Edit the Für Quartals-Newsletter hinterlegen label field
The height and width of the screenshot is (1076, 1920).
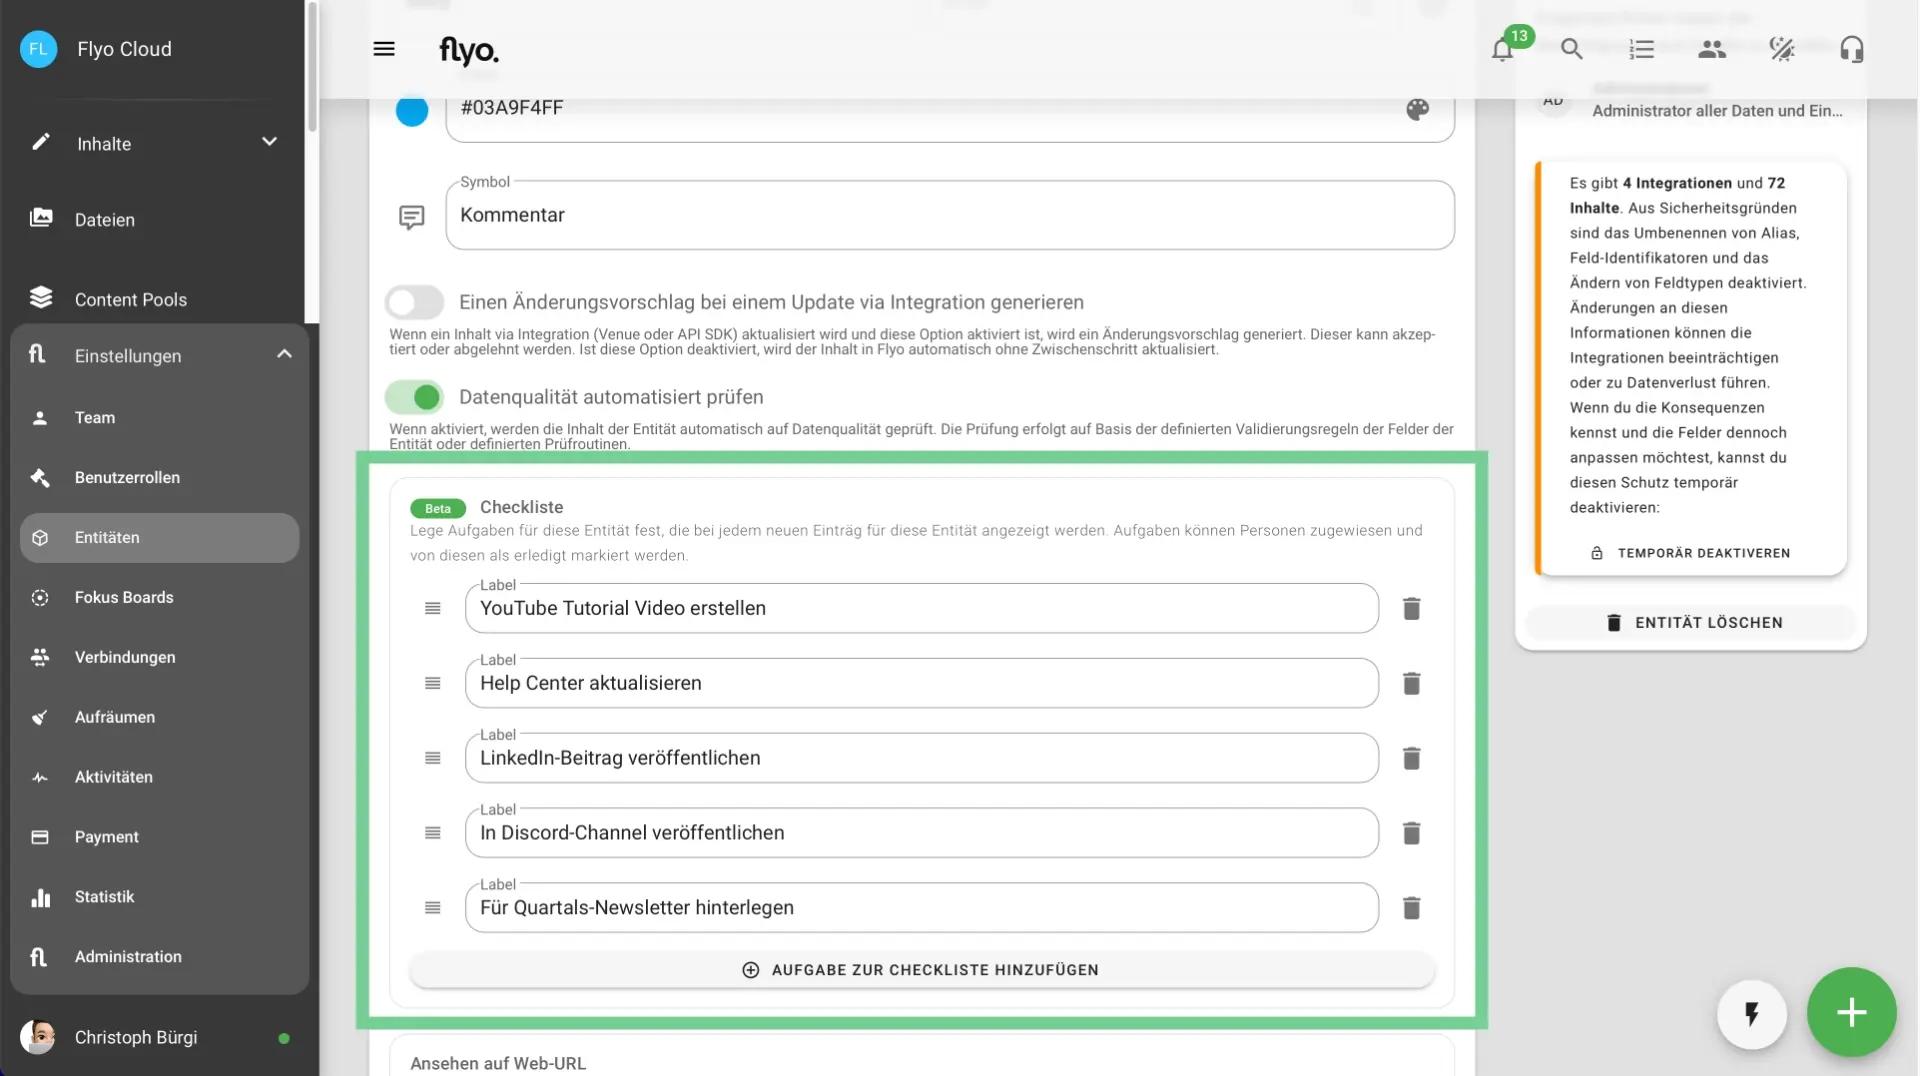point(922,908)
